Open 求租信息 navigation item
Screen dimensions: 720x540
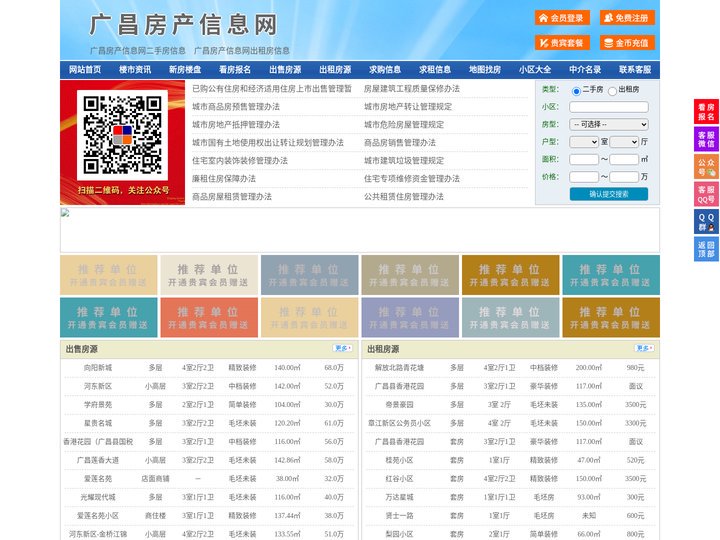click(435, 70)
